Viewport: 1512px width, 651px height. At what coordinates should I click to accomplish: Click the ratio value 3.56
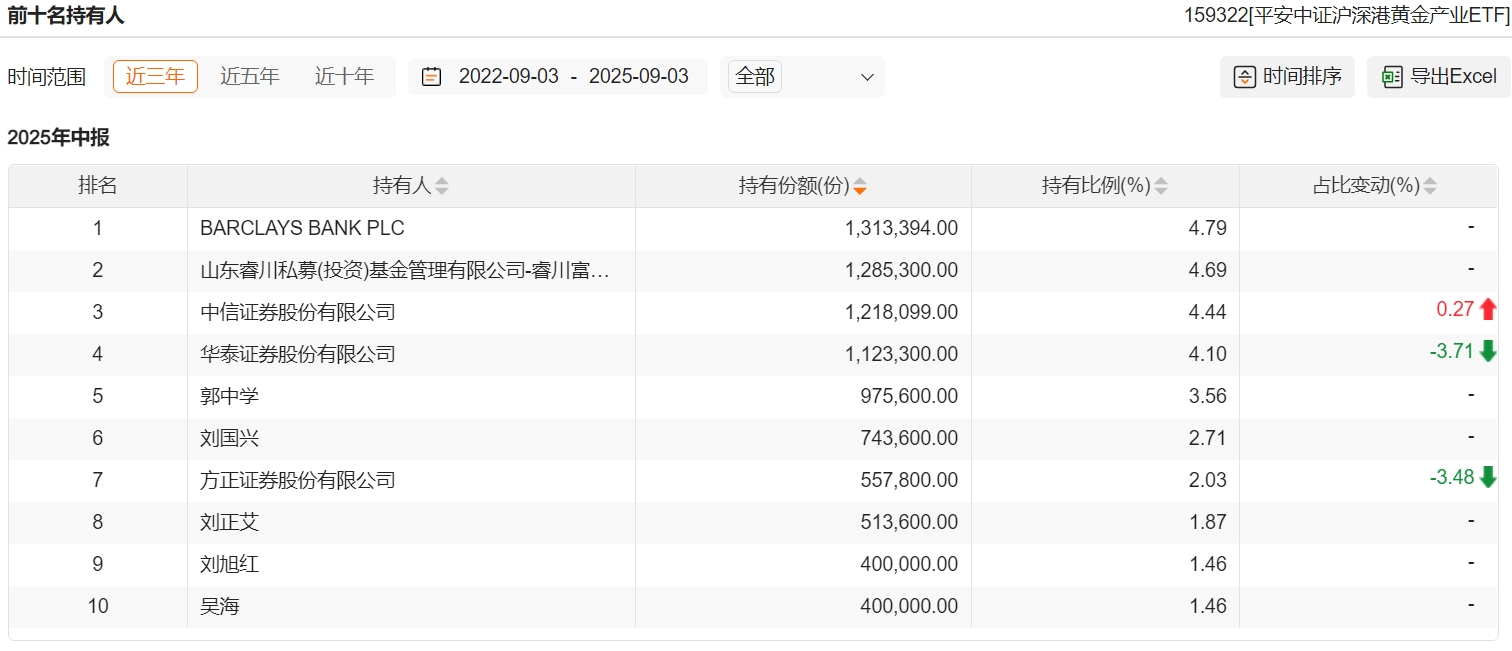coord(1209,396)
